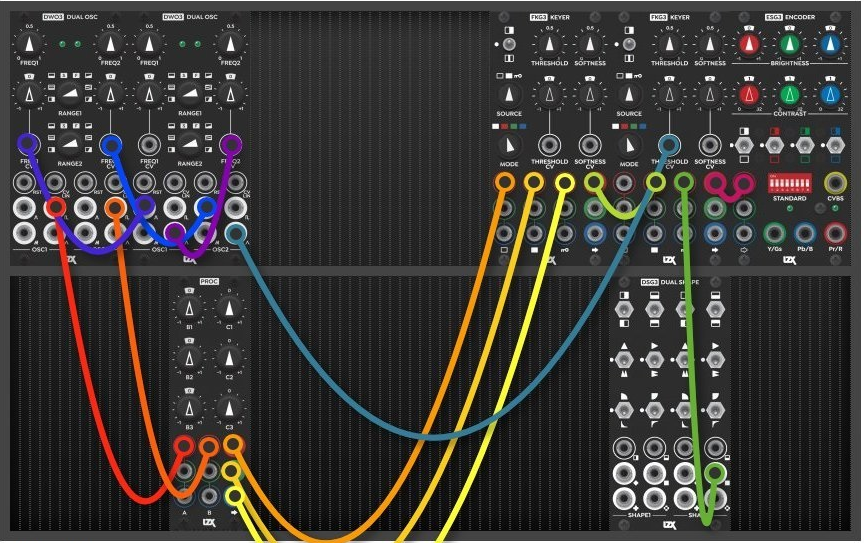The height and width of the screenshot is (543, 864).
Task: Click the green cable plug on Dual Shape
Action: [x=715, y=473]
